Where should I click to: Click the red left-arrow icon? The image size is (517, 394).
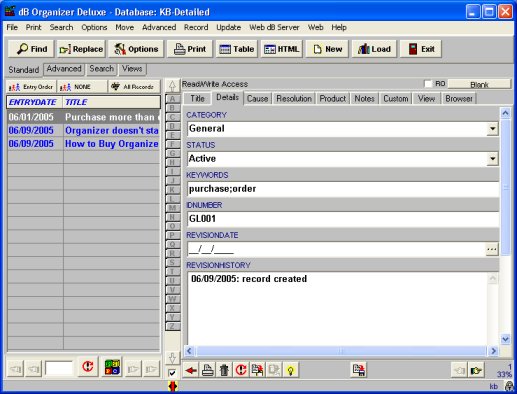coord(191,370)
